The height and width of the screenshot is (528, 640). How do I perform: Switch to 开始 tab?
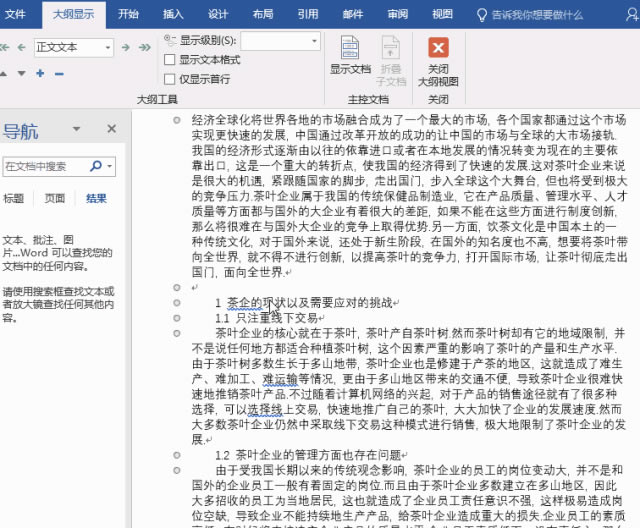coord(129,15)
